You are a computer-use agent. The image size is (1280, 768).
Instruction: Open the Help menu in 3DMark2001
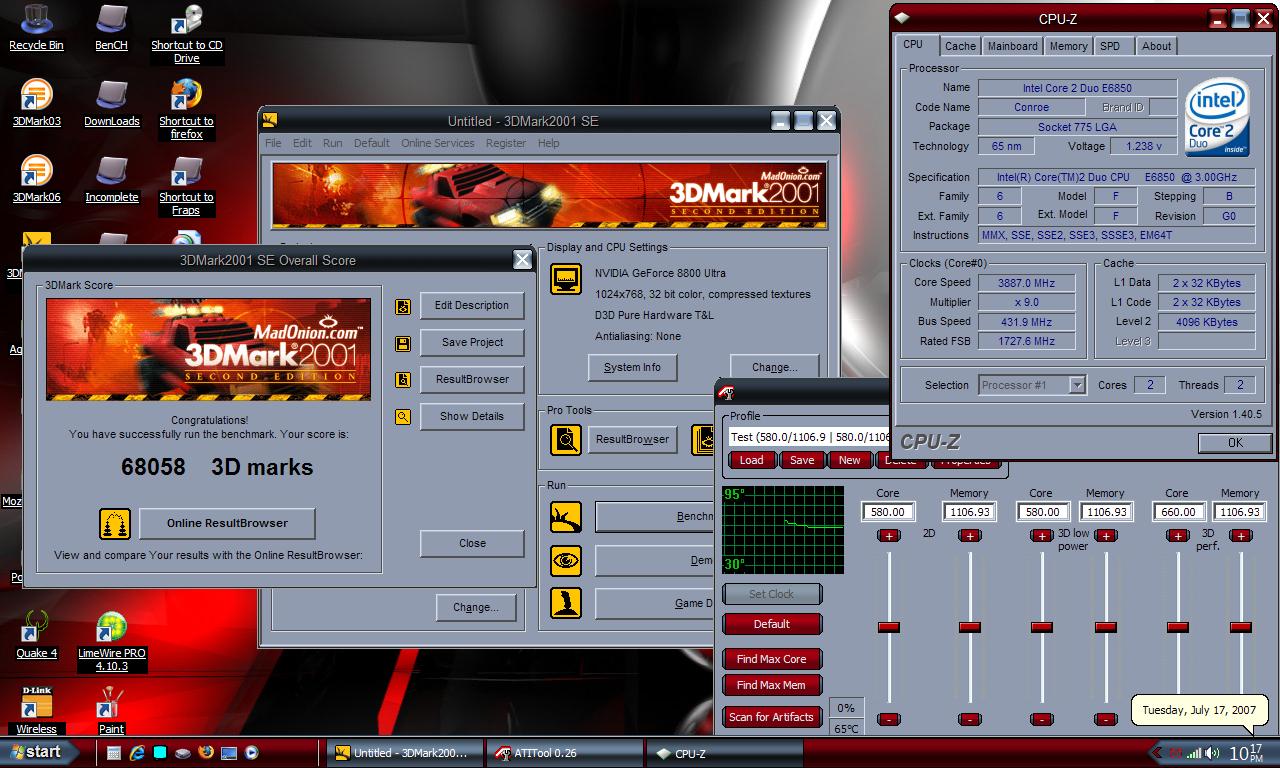coord(549,143)
